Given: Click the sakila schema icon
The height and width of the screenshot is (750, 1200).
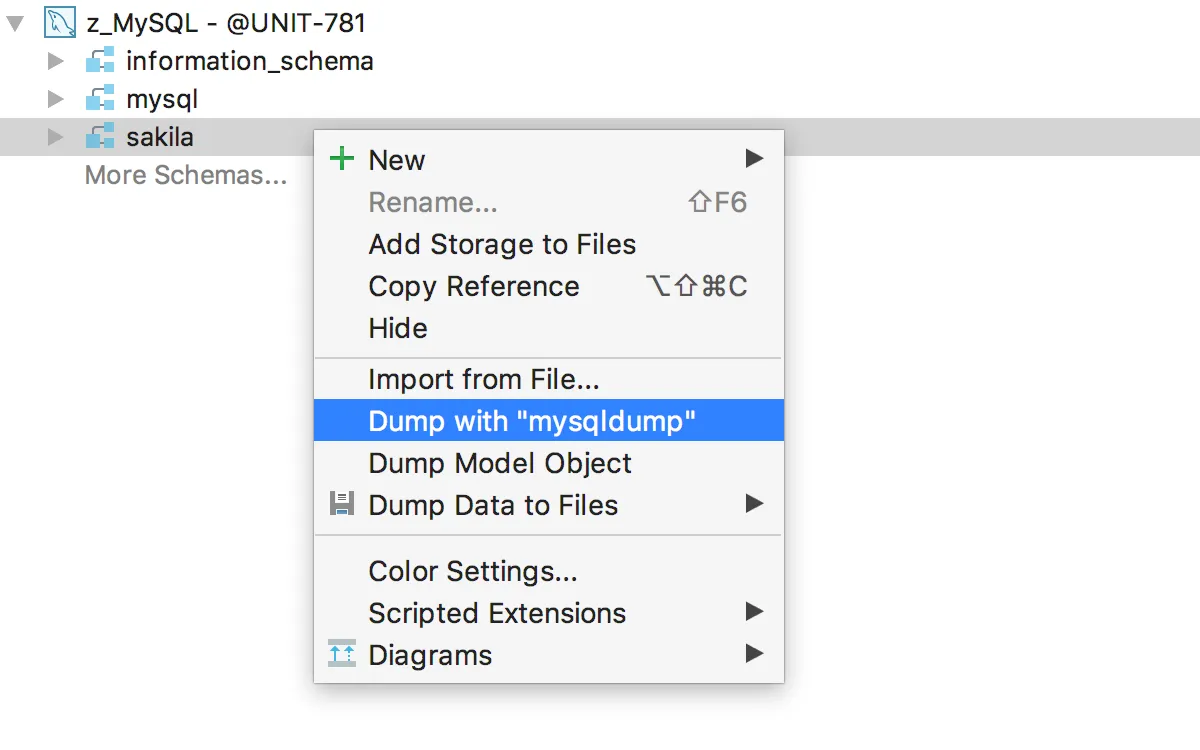Looking at the screenshot, I should pos(100,137).
